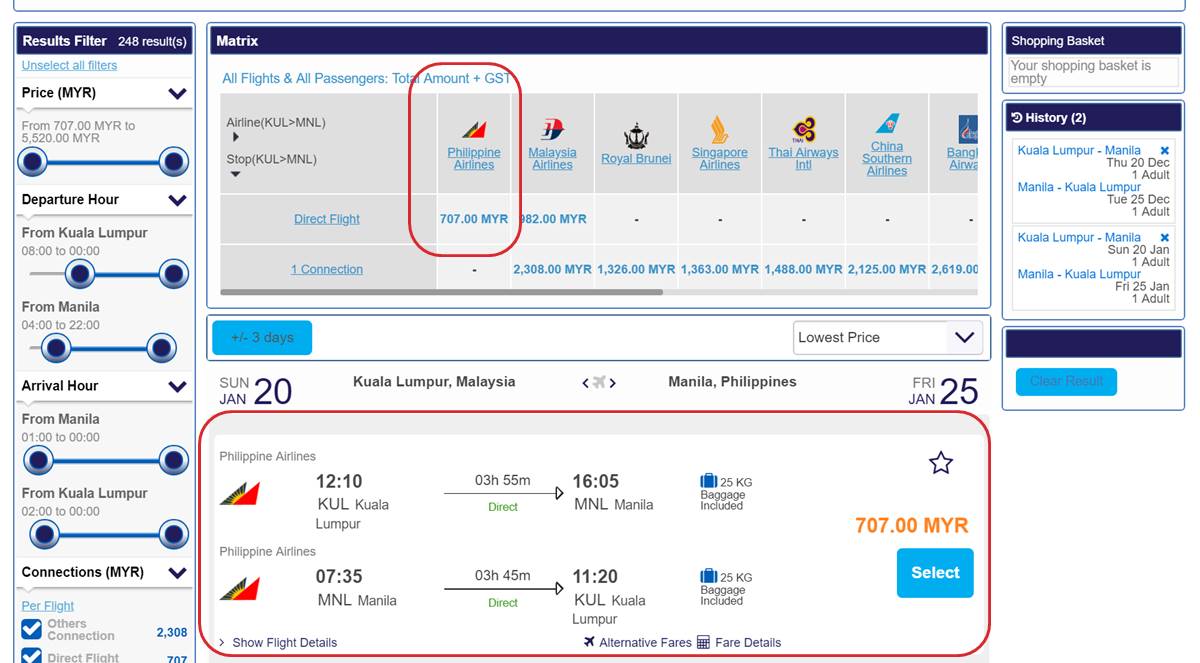This screenshot has width=1200, height=663.
Task: Toggle the Direct Flight checkbox
Action: pos(32,657)
